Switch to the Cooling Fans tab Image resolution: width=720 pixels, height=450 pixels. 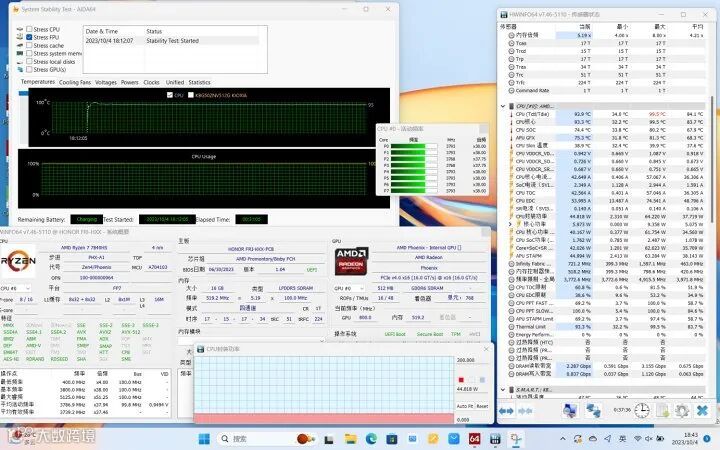coord(75,82)
